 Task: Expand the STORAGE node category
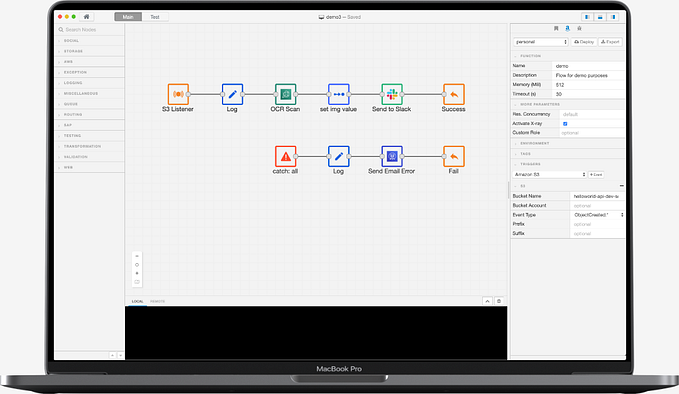point(90,51)
